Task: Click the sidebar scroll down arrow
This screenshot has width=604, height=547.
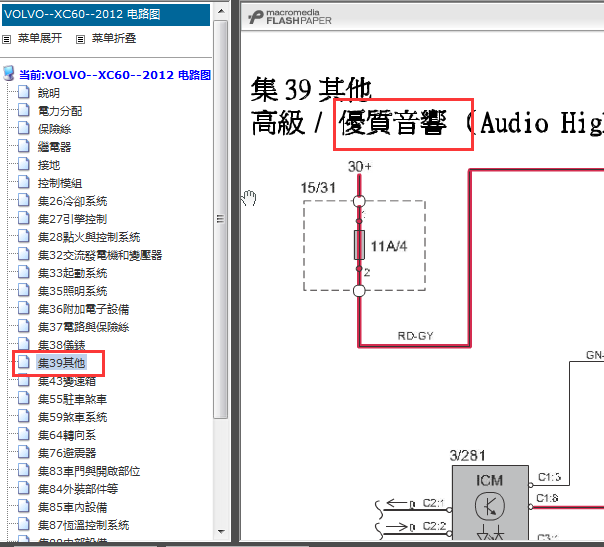Action: point(221,532)
